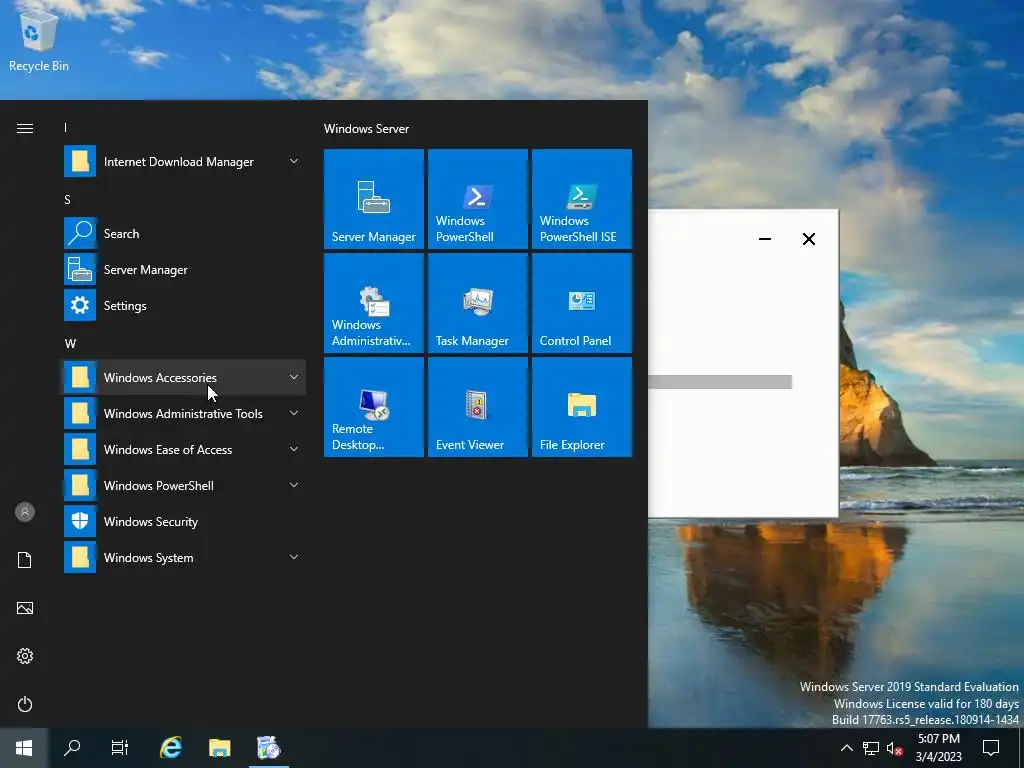
Task: Open Documents from the Start left rail
Action: (x=25, y=560)
